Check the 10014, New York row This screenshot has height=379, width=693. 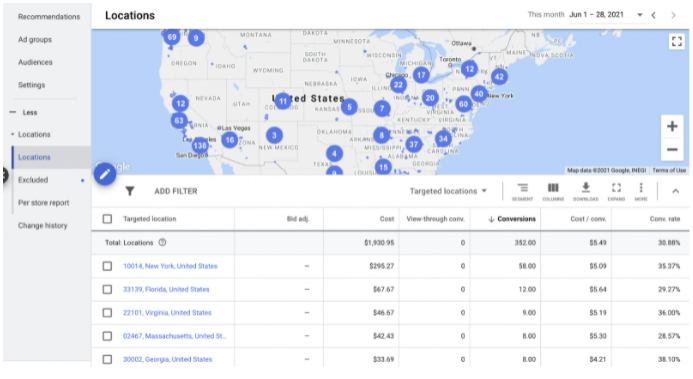(x=107, y=266)
